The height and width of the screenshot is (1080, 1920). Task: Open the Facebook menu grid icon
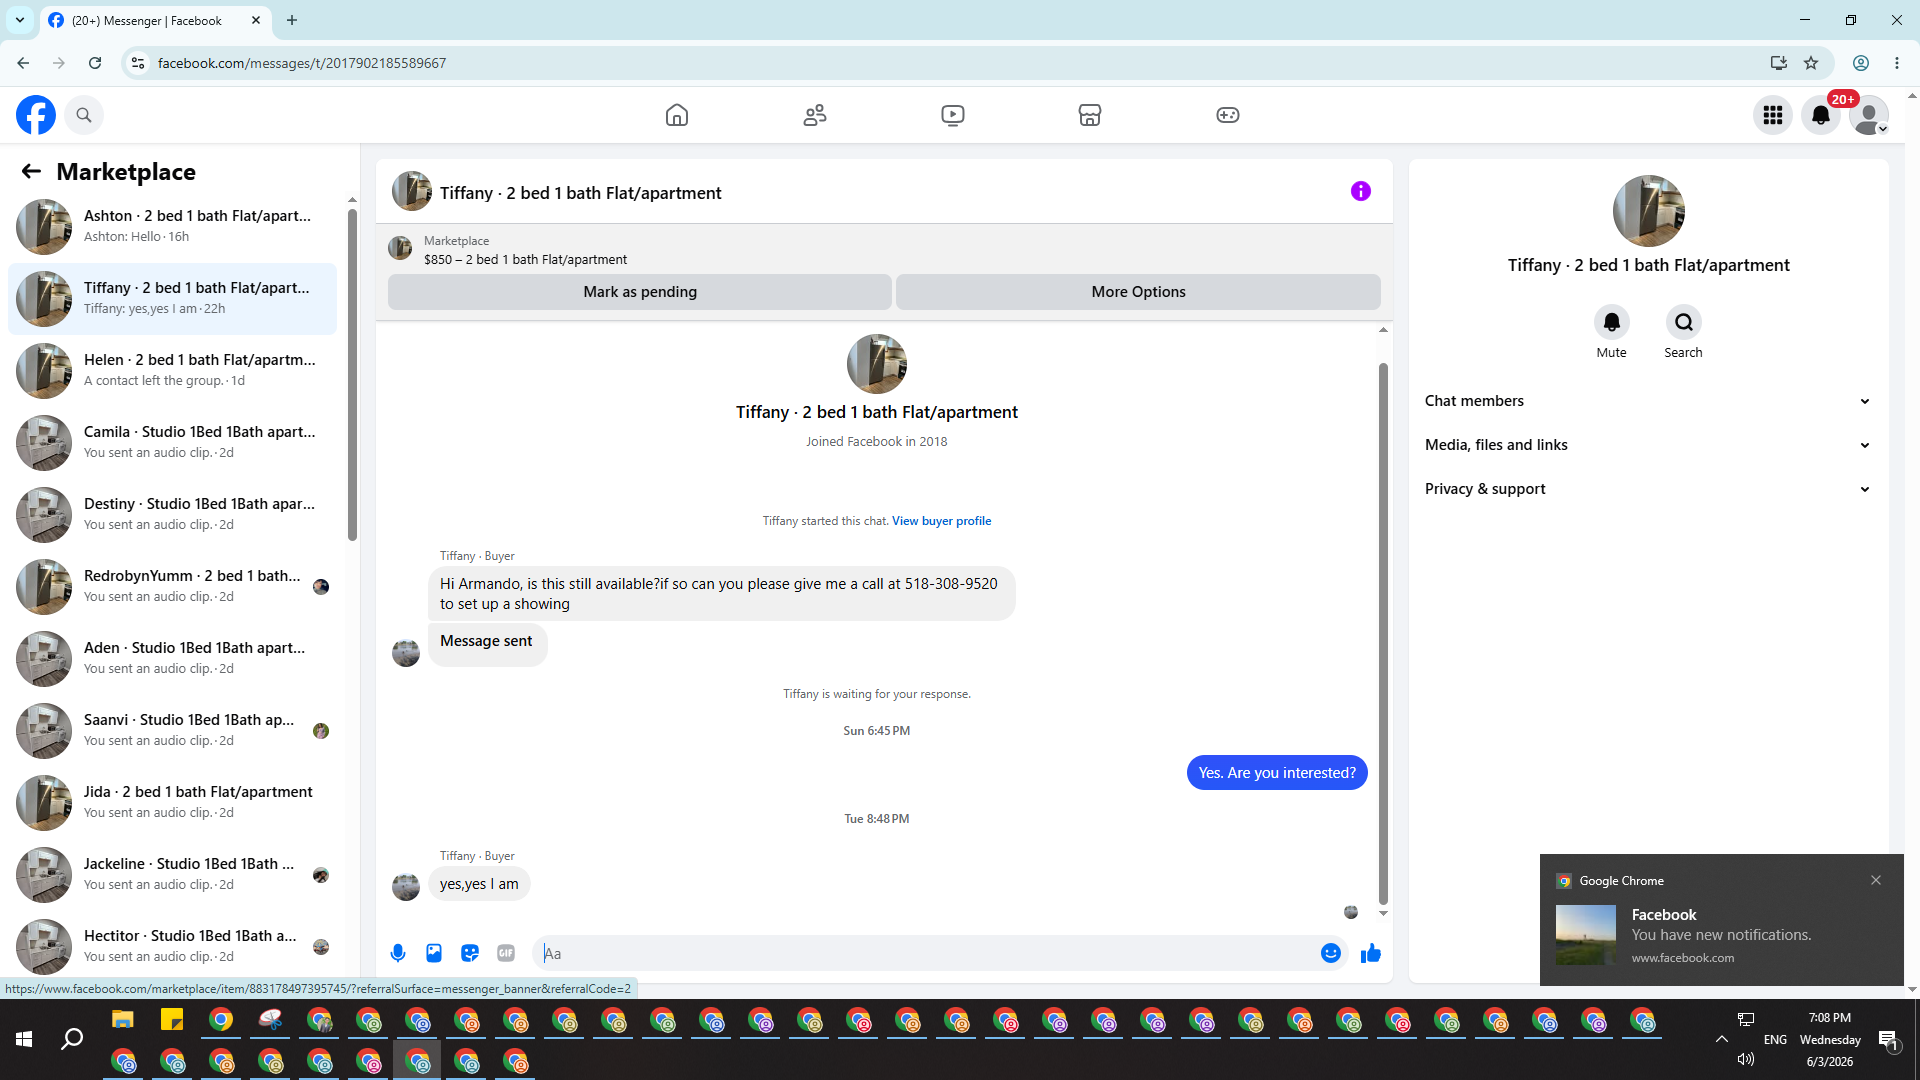[x=1773, y=115]
